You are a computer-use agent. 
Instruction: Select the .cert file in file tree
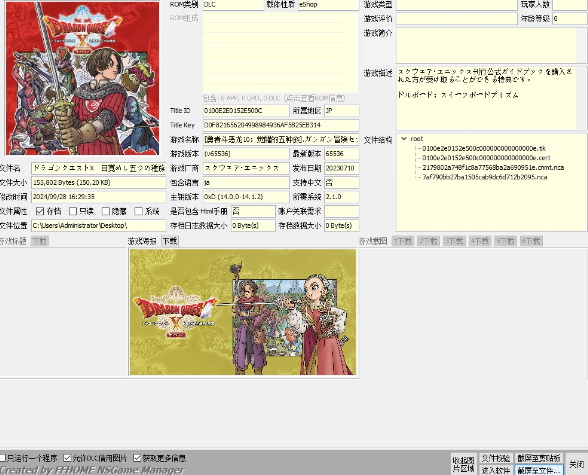click(486, 158)
